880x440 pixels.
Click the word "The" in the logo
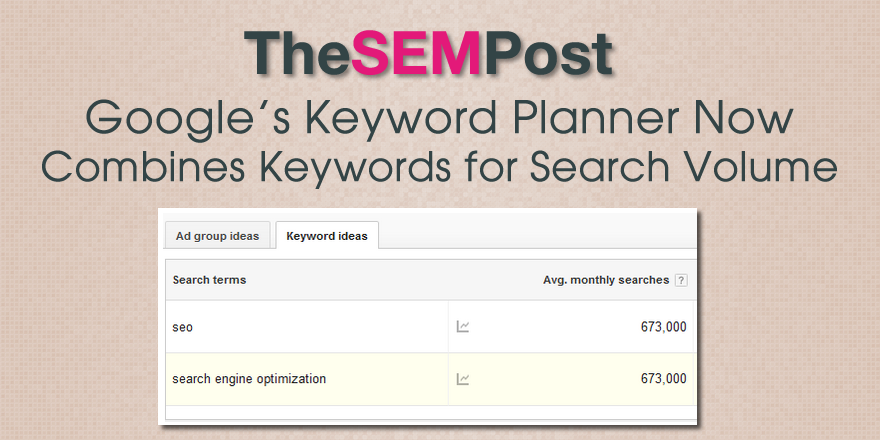point(297,55)
